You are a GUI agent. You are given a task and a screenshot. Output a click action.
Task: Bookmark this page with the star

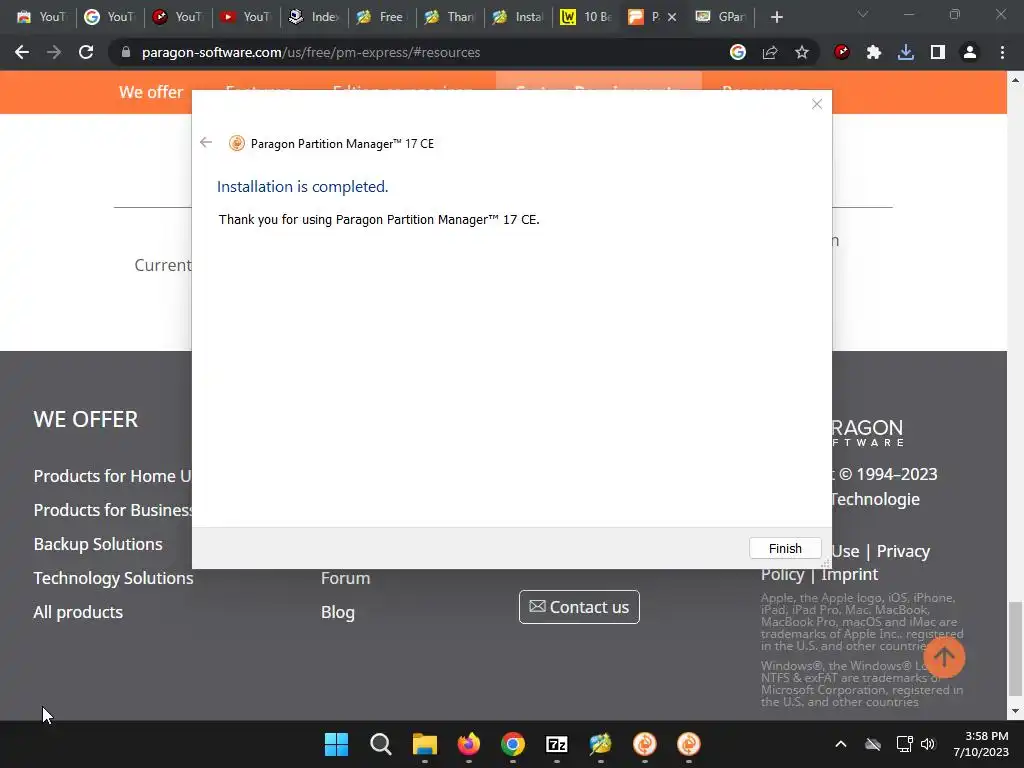(x=802, y=52)
